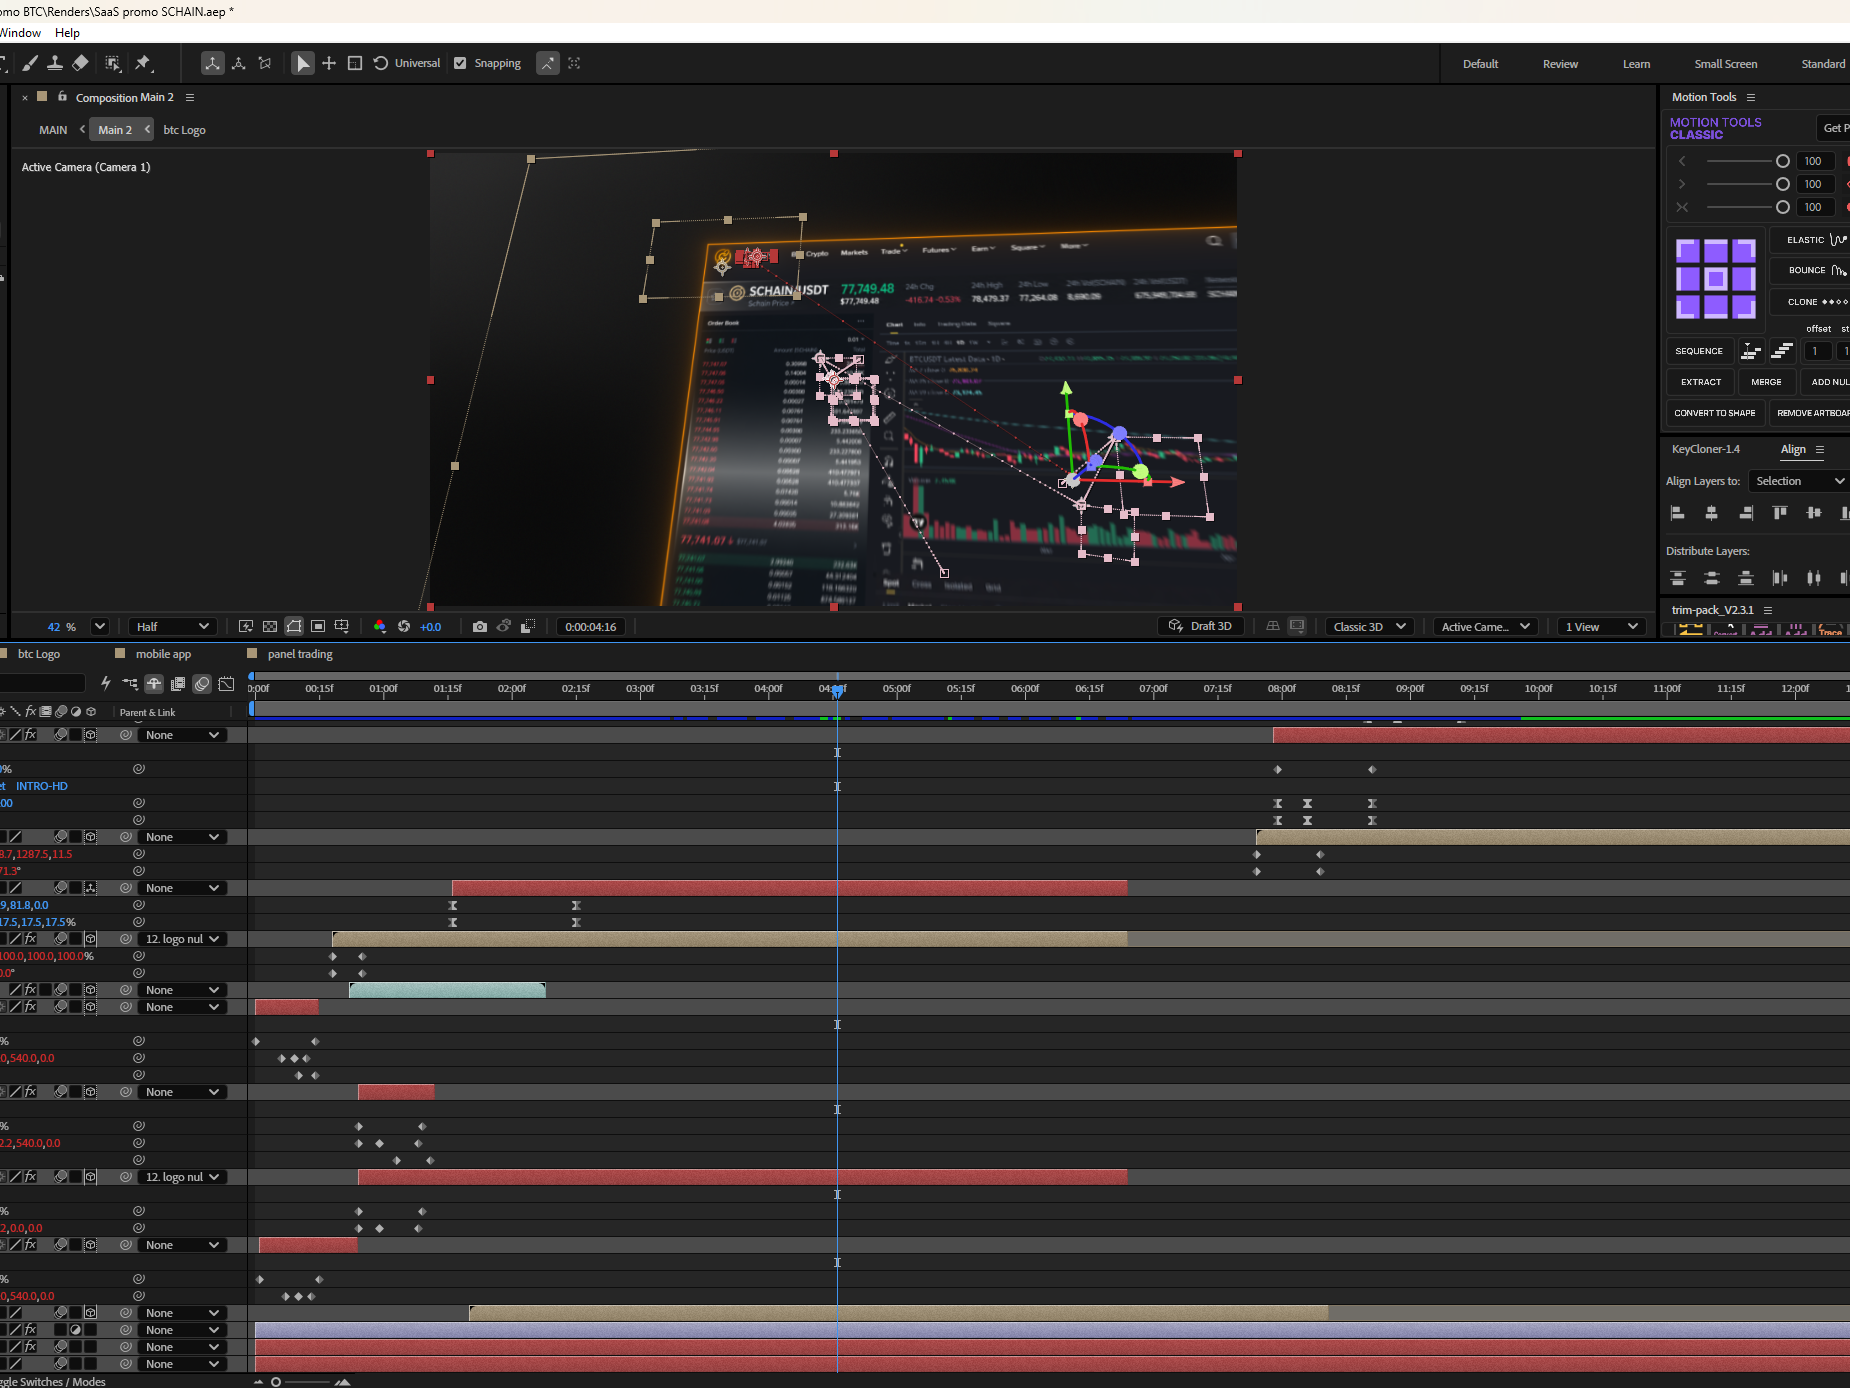Select the Brush tool
This screenshot has height=1388, width=1850.
coord(30,63)
